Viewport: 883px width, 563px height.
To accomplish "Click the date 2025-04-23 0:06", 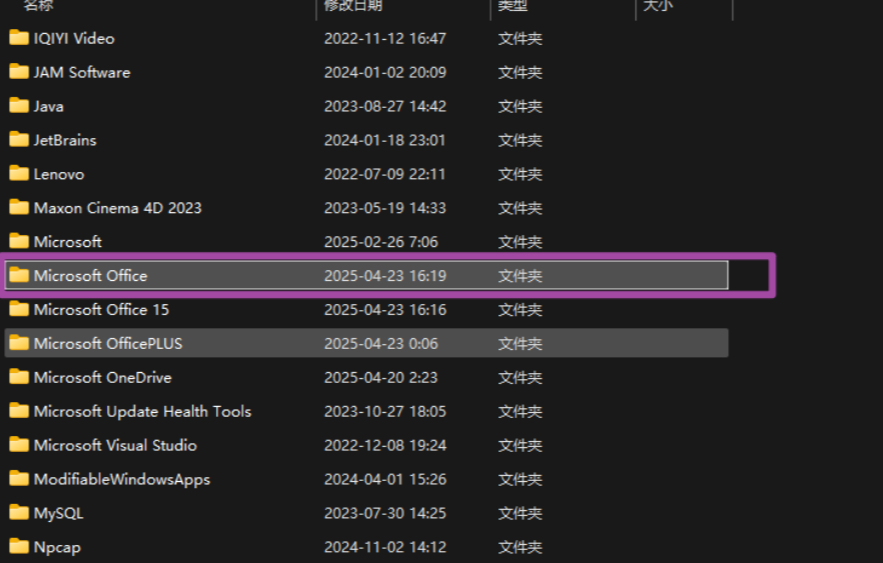I will pos(381,343).
